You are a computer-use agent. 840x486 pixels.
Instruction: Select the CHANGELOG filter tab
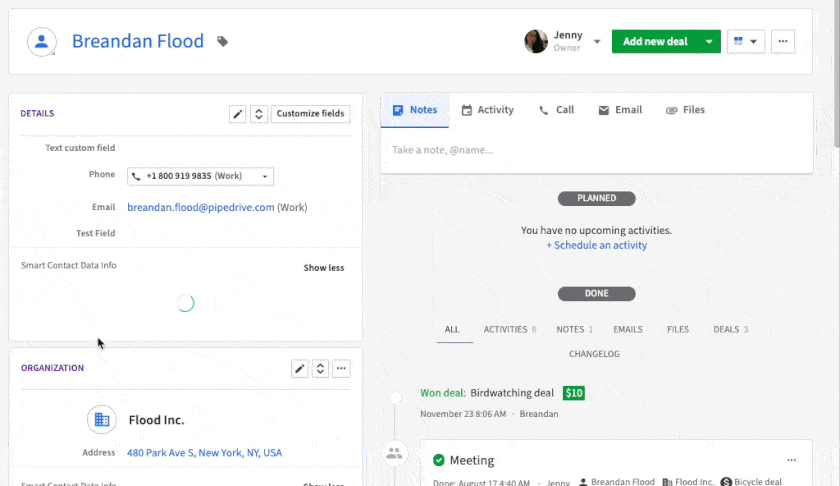(x=594, y=354)
